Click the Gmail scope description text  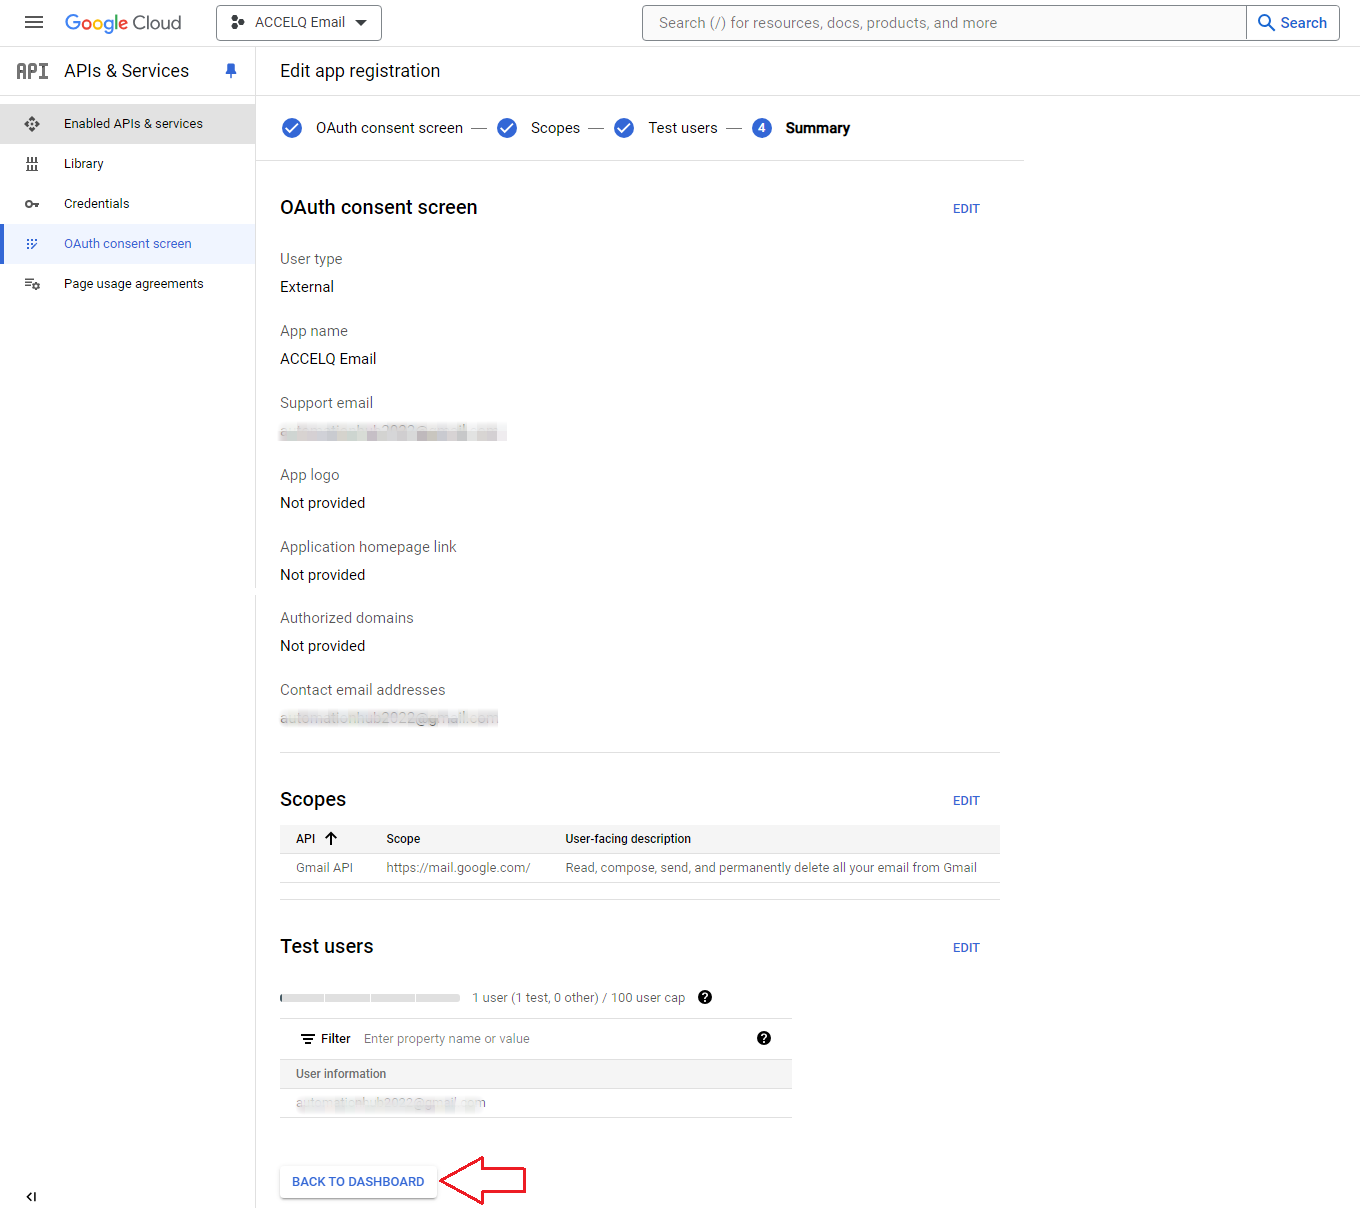click(771, 868)
